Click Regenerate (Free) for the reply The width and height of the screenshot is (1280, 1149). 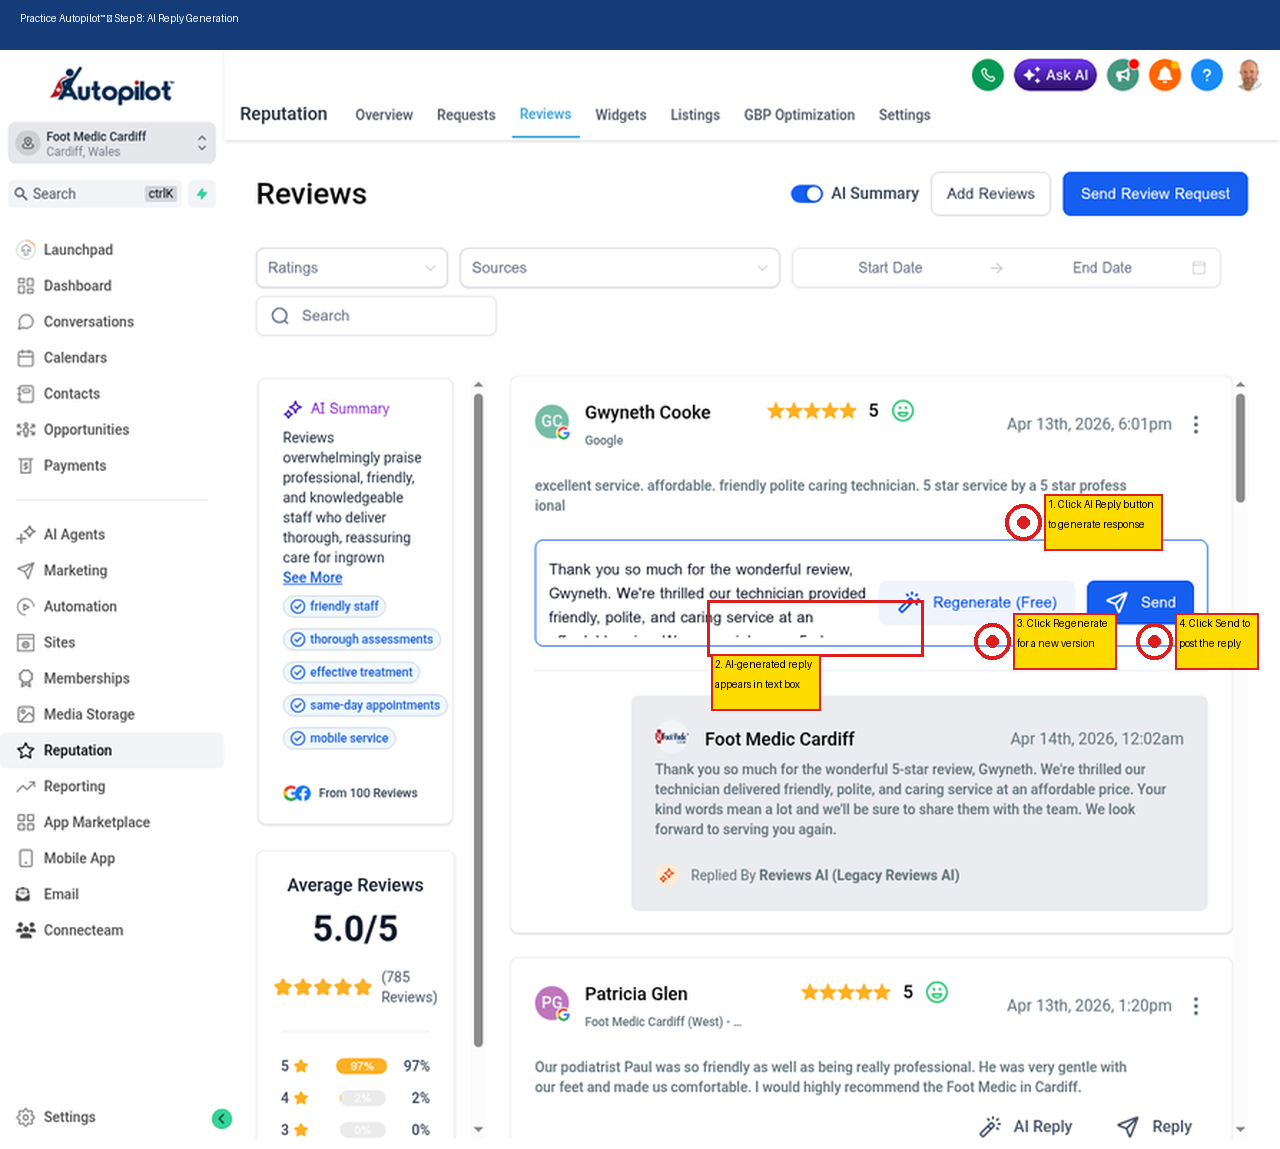[977, 602]
